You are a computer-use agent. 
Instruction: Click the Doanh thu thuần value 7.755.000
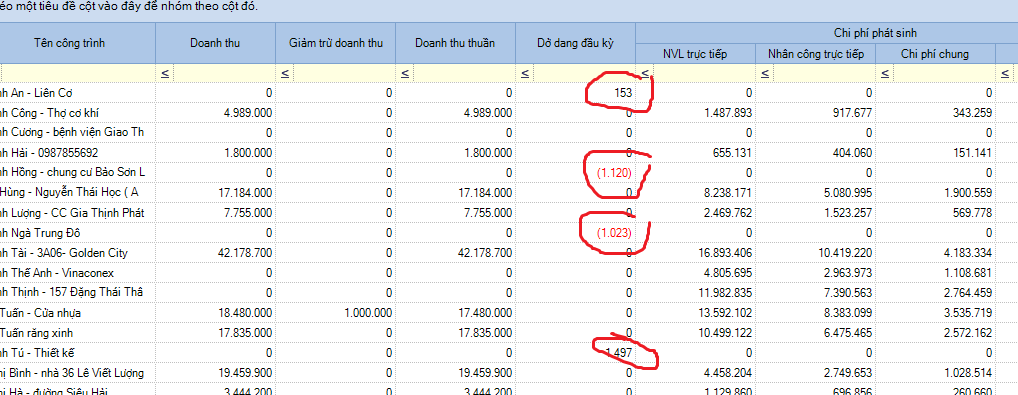point(488,213)
